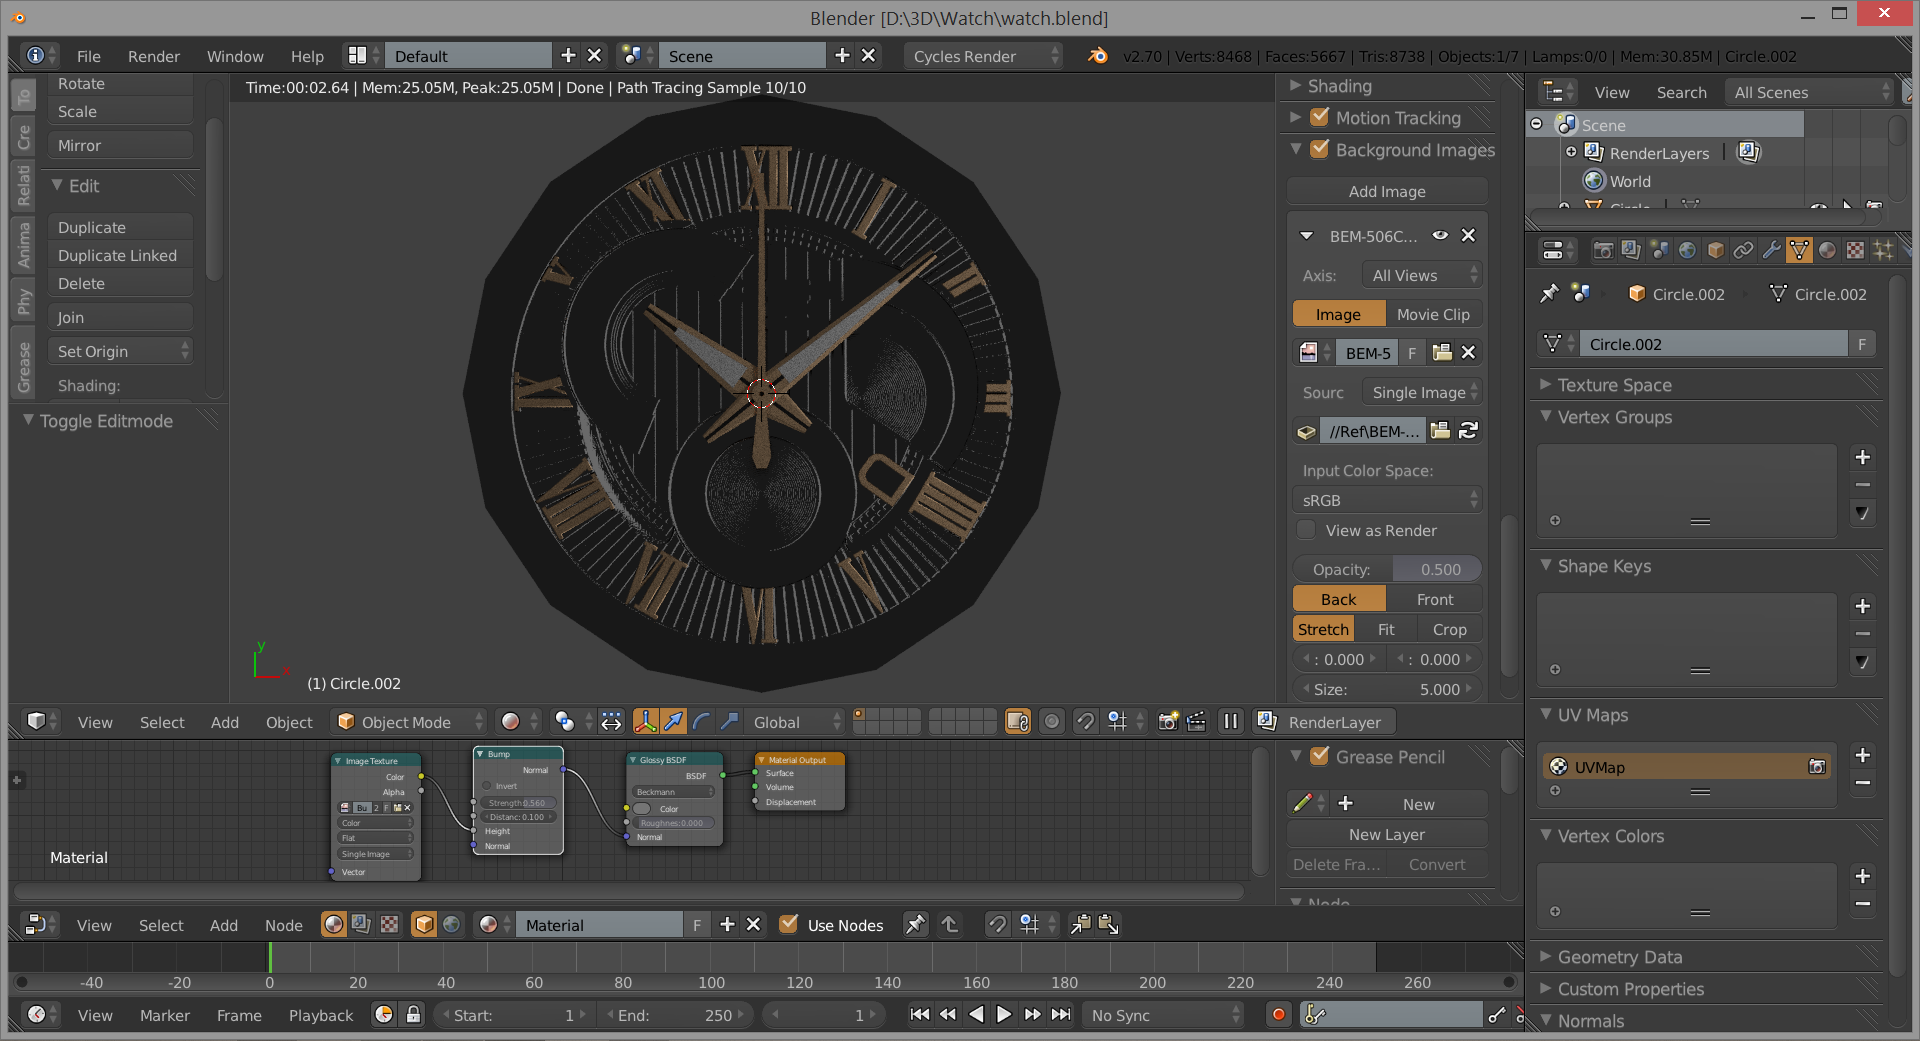Image resolution: width=1920 pixels, height=1041 pixels.
Task: Adjust the background image Opacity slider
Action: tap(1387, 569)
